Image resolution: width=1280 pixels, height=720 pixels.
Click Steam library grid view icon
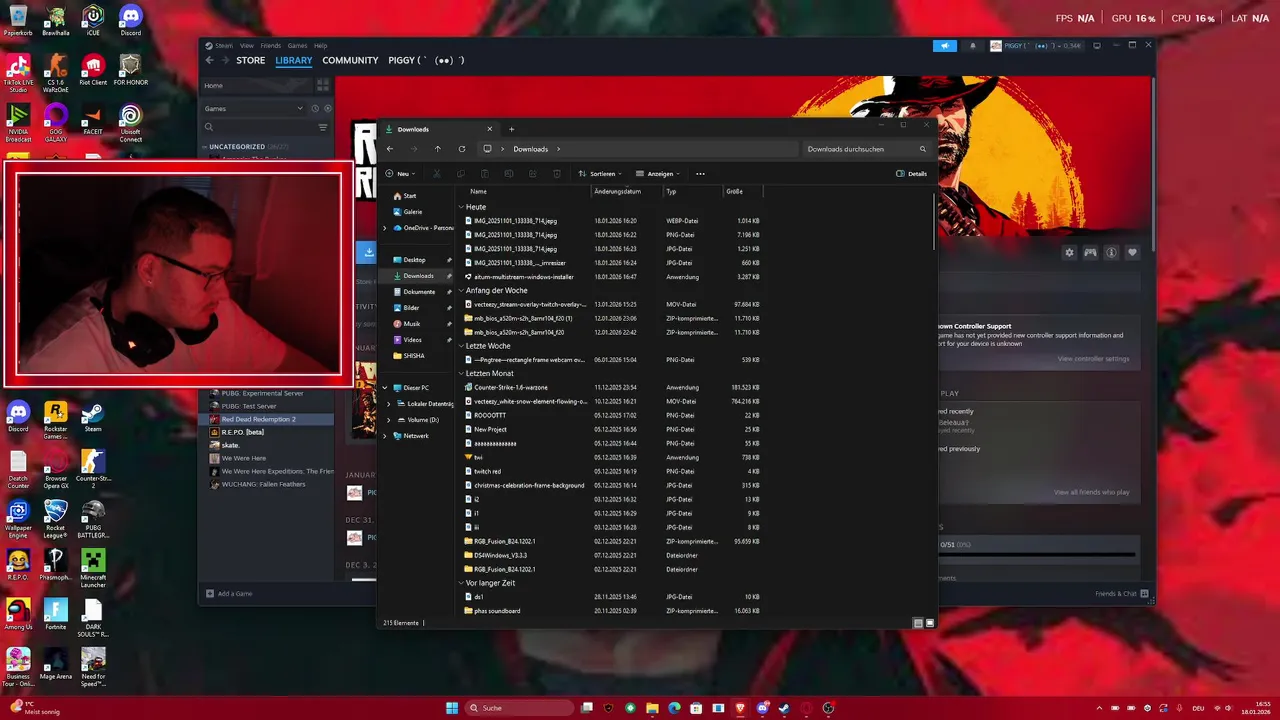tap(323, 86)
